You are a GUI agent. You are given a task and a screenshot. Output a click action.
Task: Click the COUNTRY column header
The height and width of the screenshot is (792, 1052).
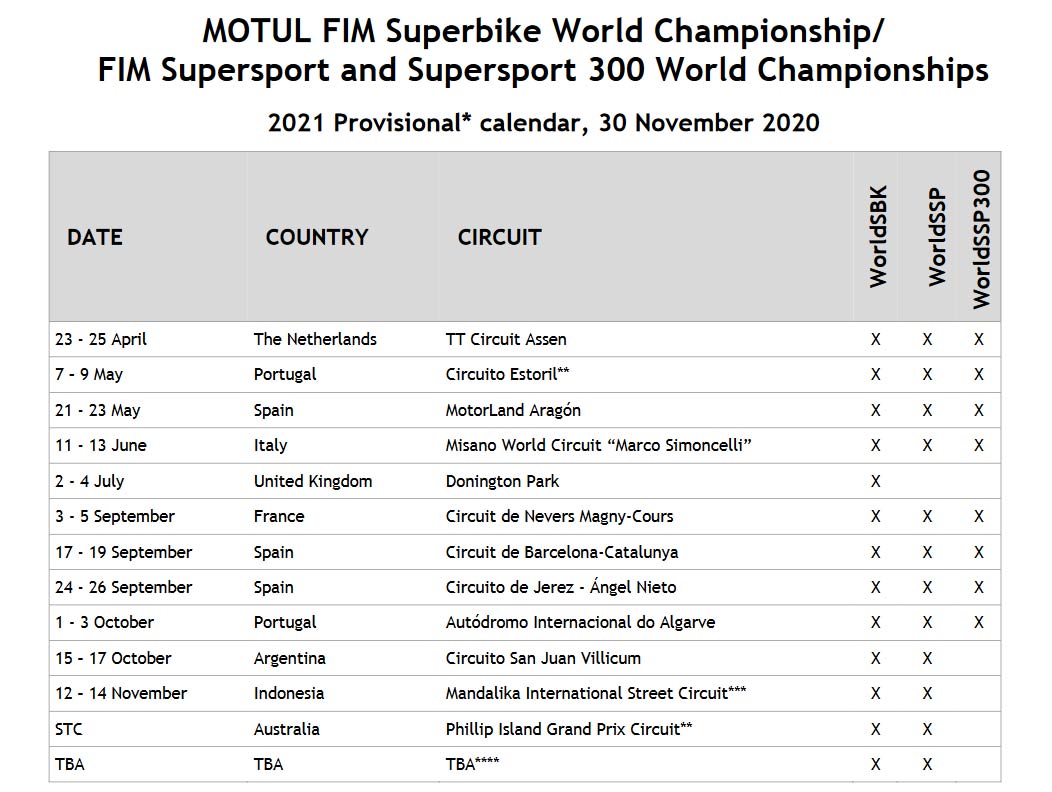(317, 237)
